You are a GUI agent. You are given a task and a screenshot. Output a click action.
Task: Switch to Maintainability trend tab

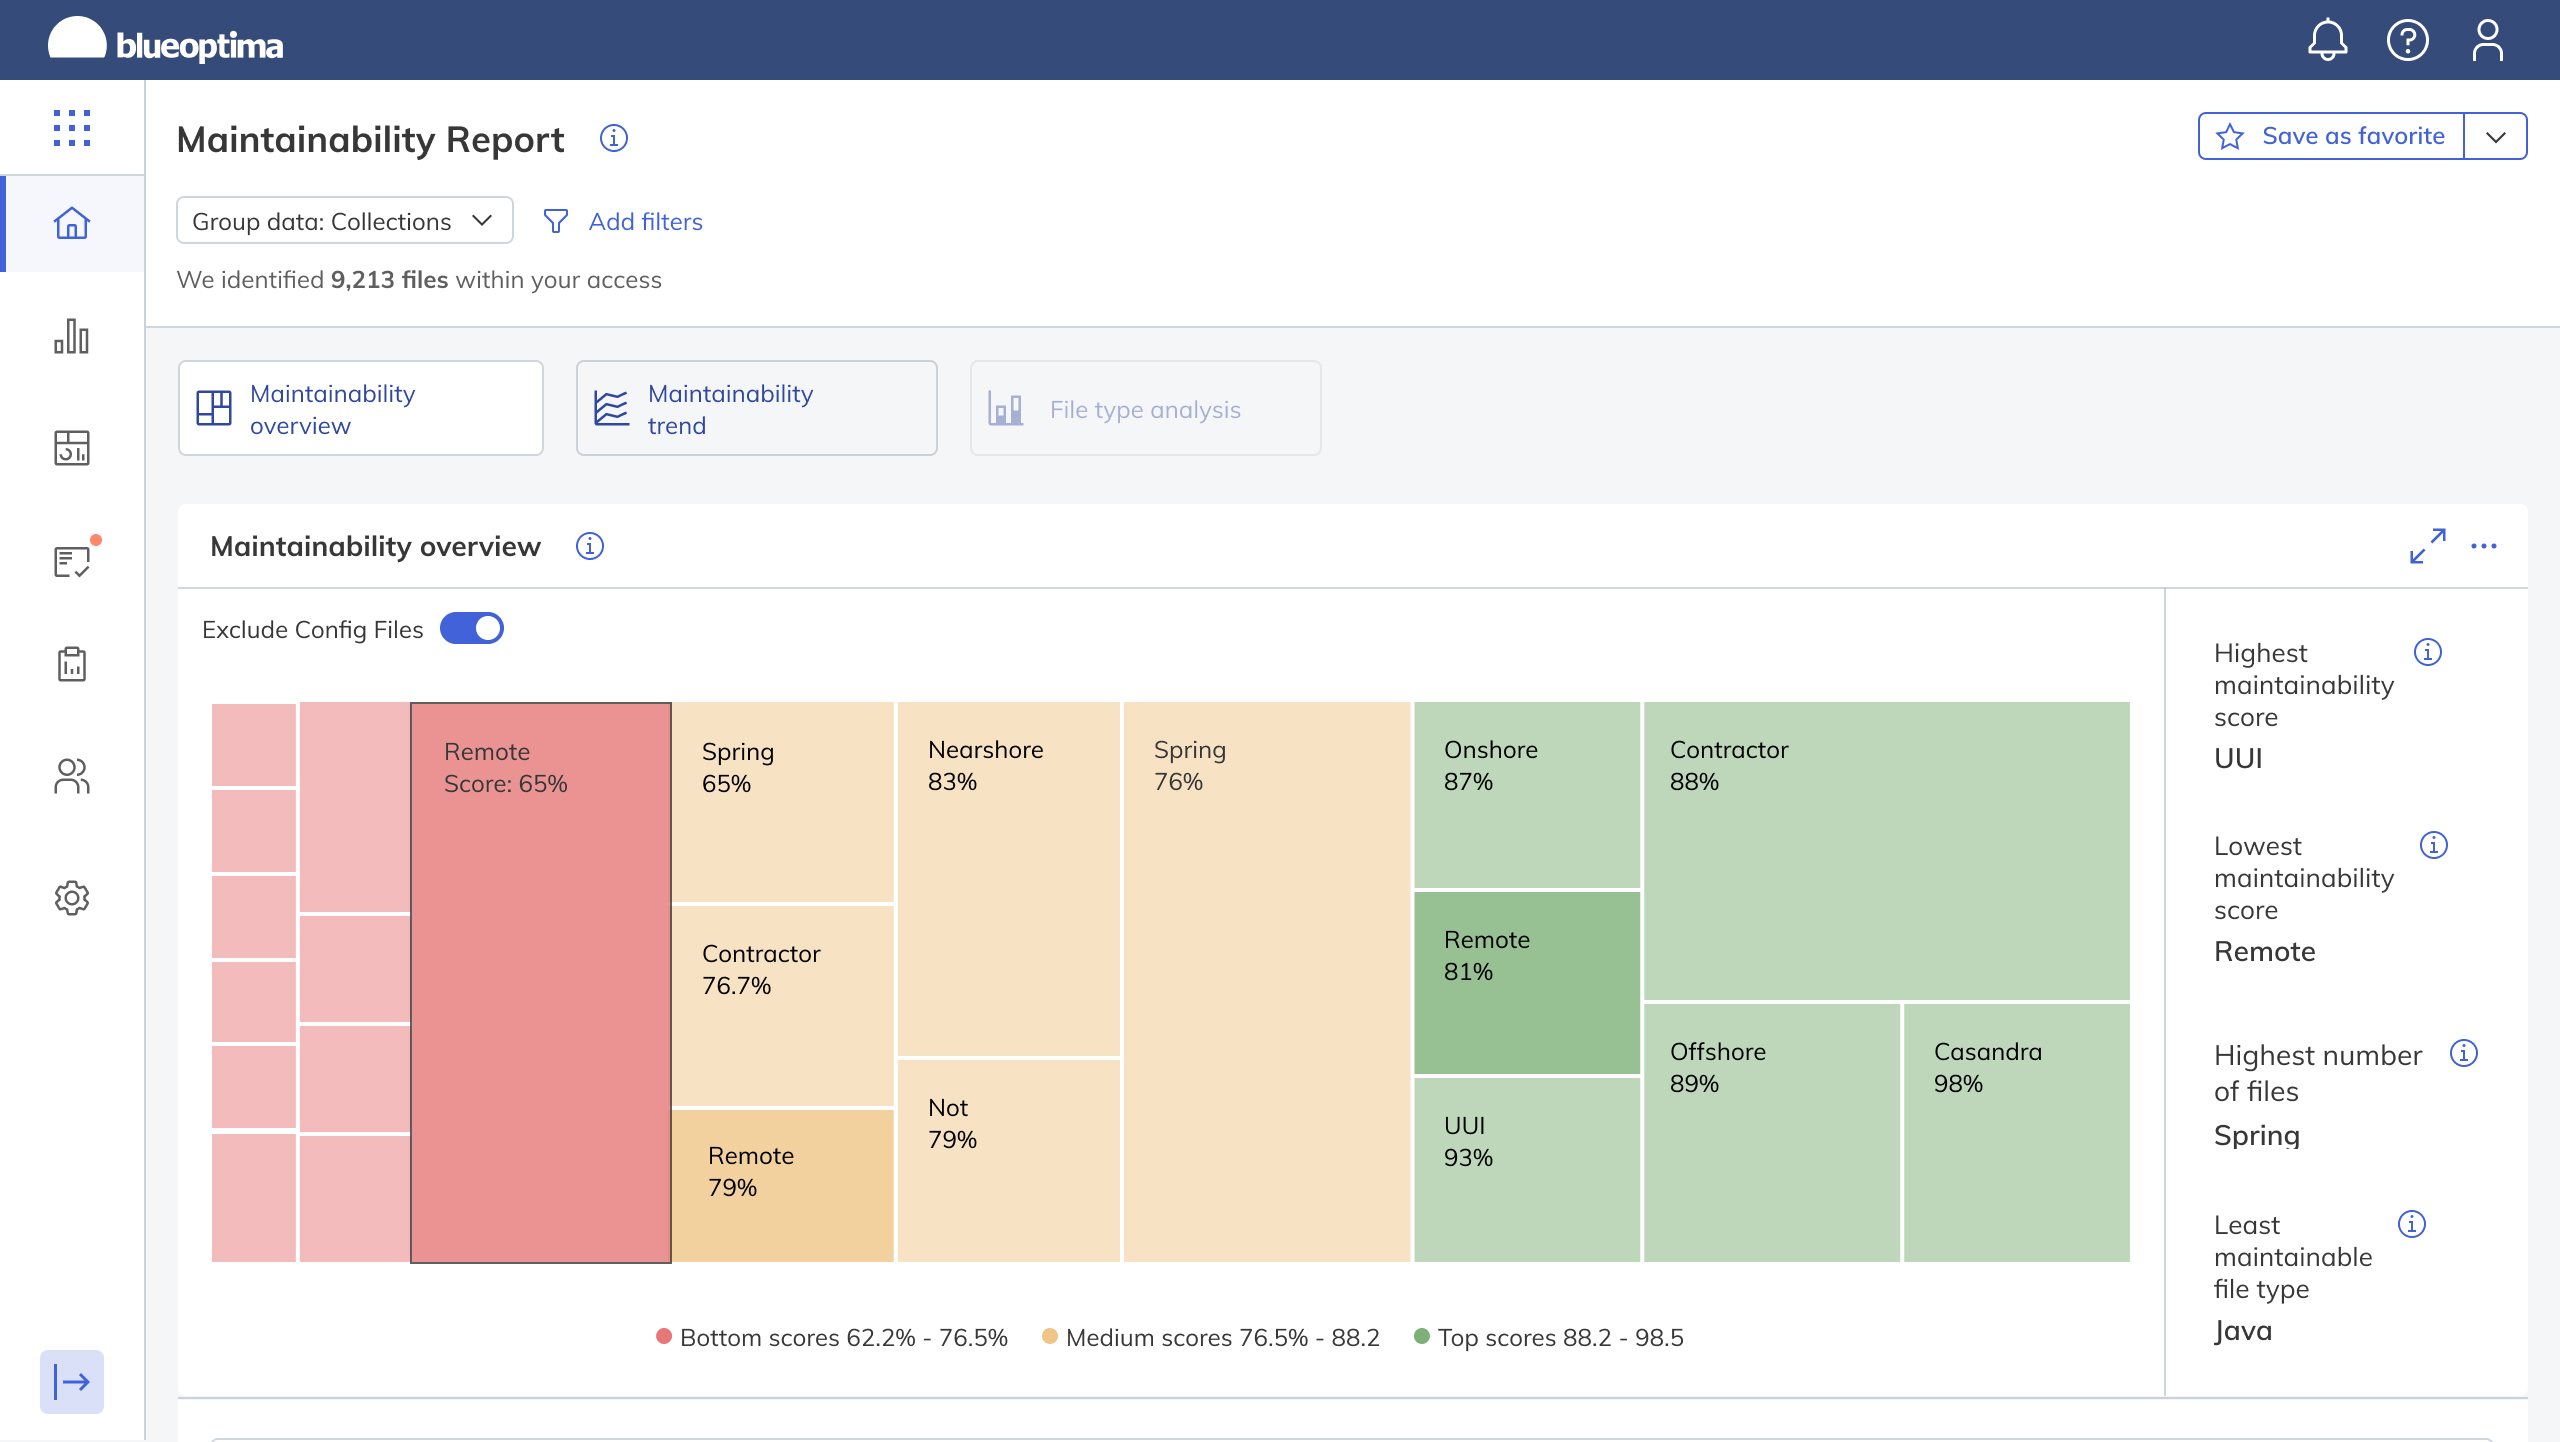[x=757, y=408]
